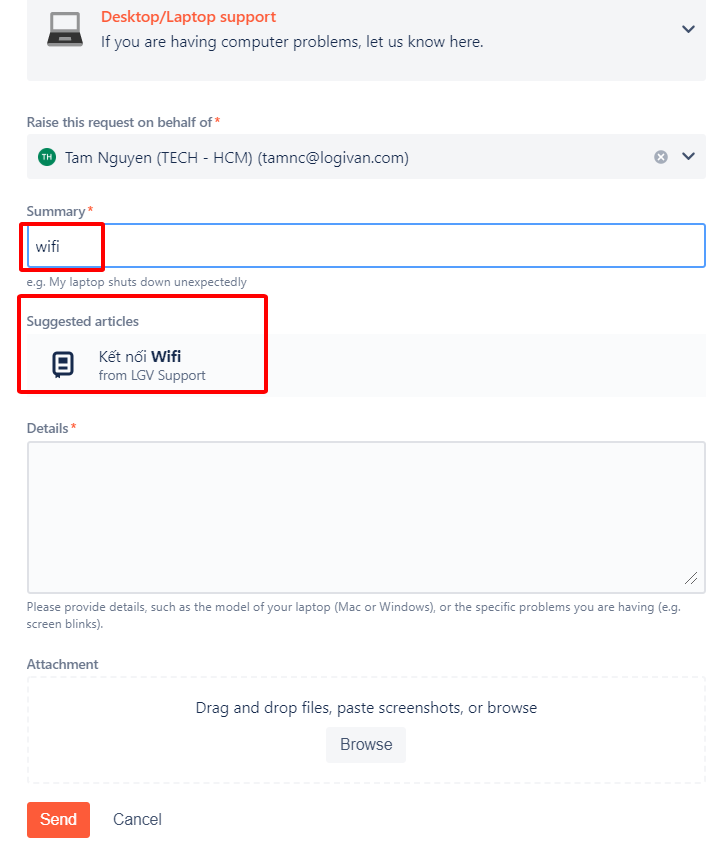The height and width of the screenshot is (854, 725).
Task: Click the Details box resize handle
Action: [x=690, y=578]
